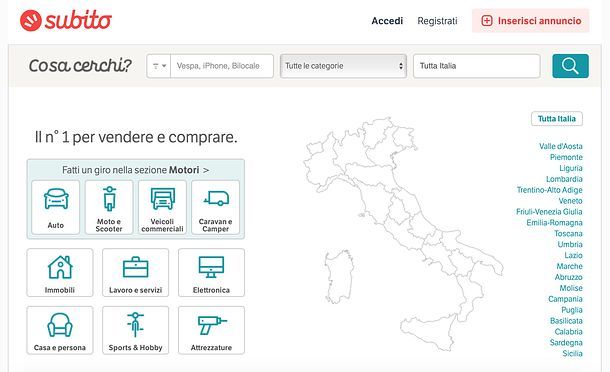
Task: Click the Registrati link
Action: 437,21
